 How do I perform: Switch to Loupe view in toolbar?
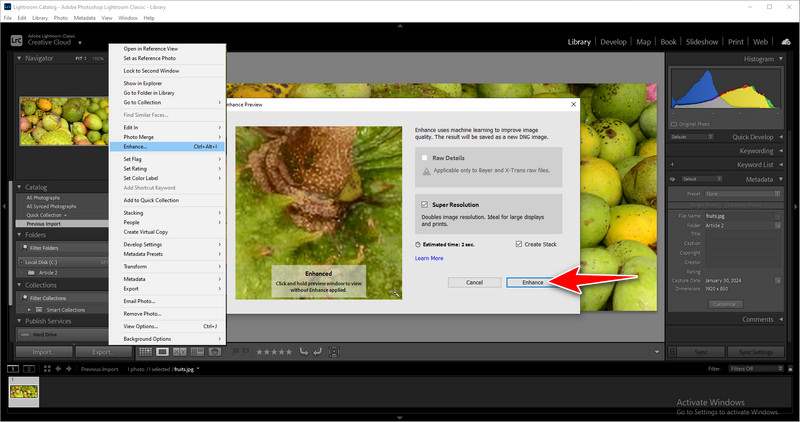coord(162,352)
